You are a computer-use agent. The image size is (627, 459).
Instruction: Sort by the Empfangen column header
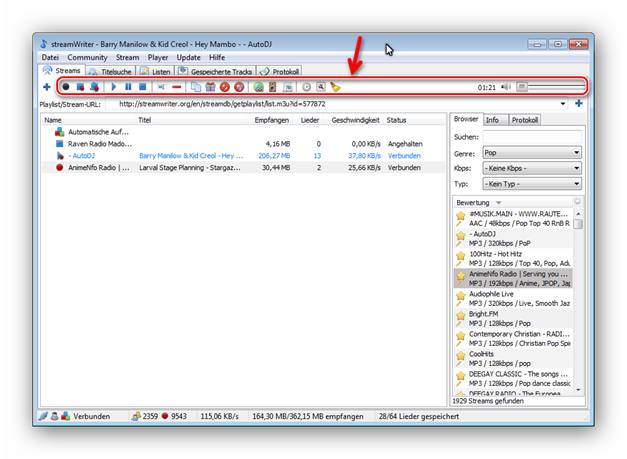pos(272,120)
